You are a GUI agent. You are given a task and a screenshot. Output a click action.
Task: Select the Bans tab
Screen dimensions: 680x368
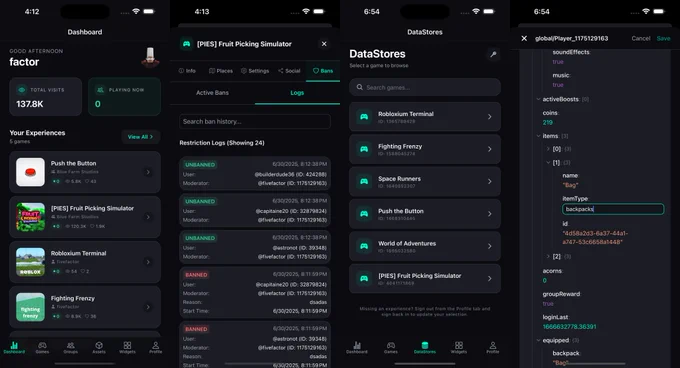pos(323,71)
